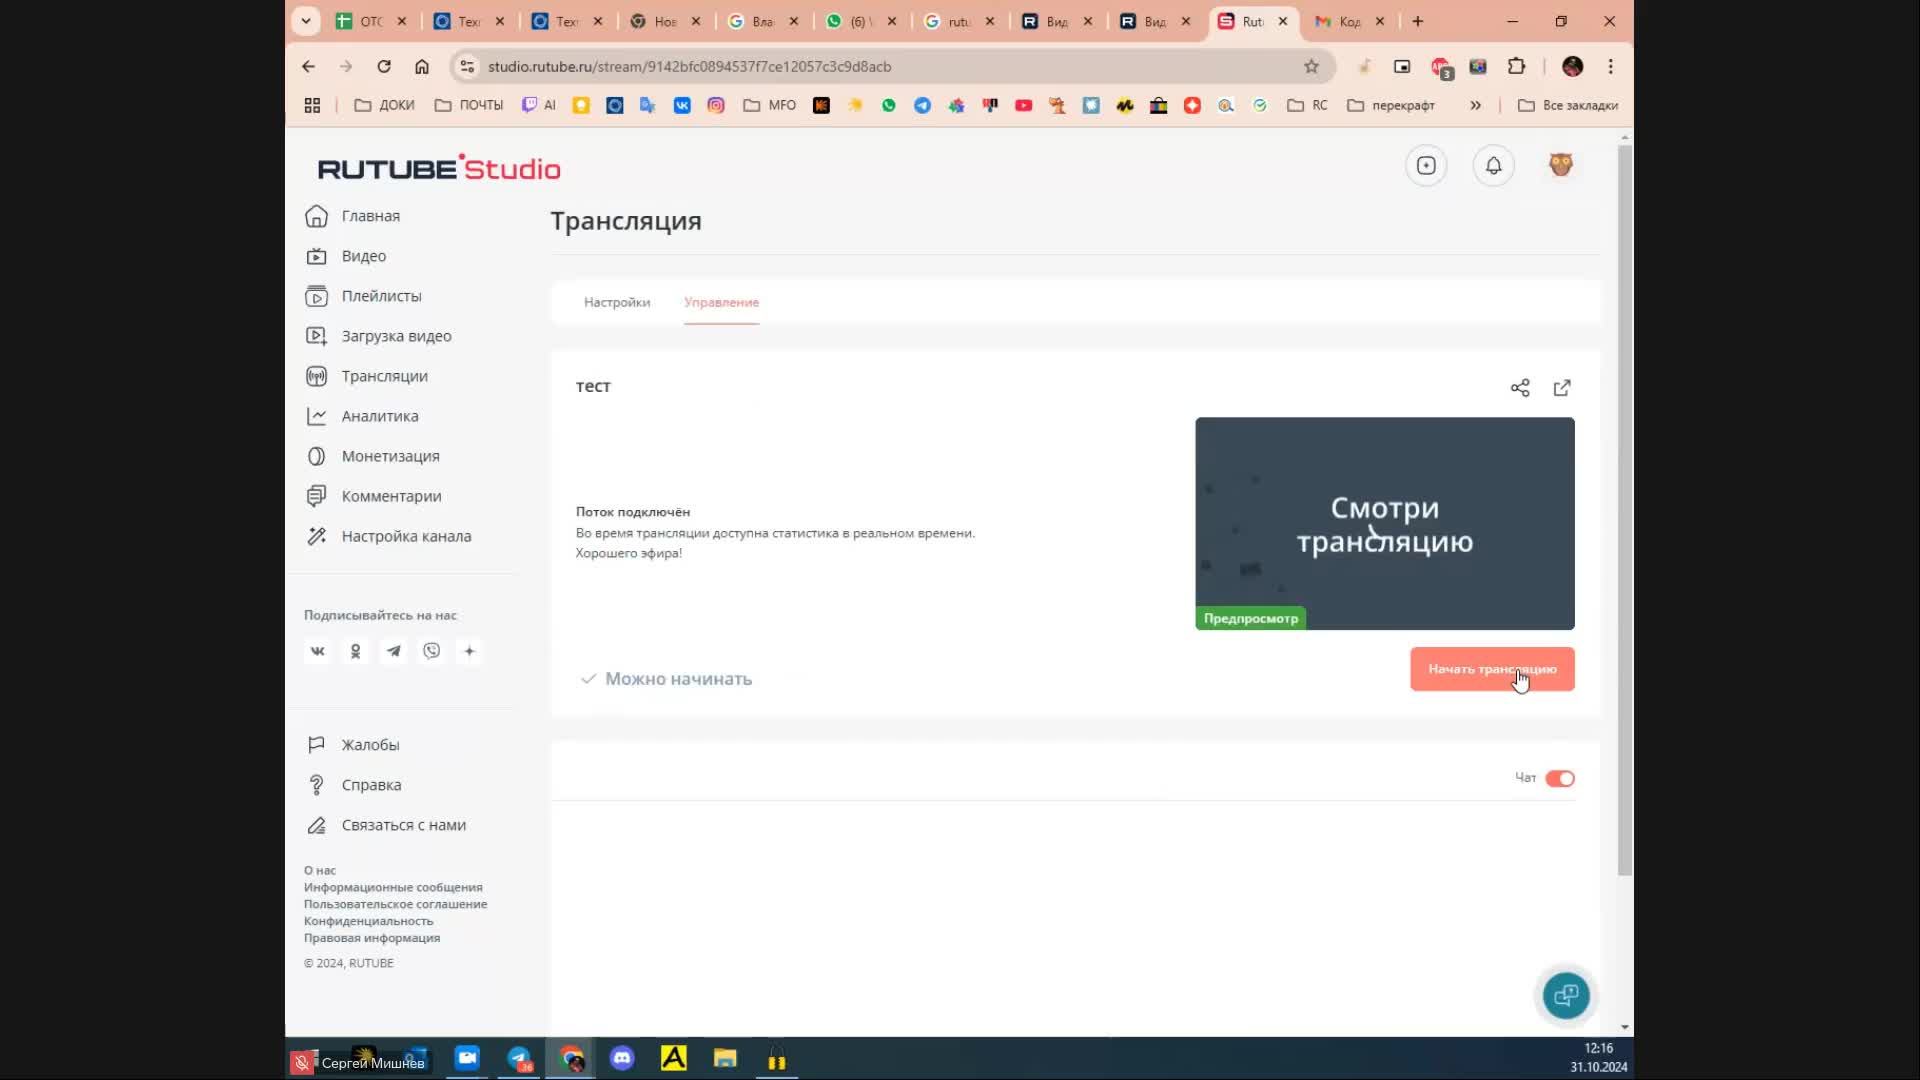This screenshot has height=1080, width=1920.
Task: Click the Связаться с нами pencil icon
Action: coord(316,825)
